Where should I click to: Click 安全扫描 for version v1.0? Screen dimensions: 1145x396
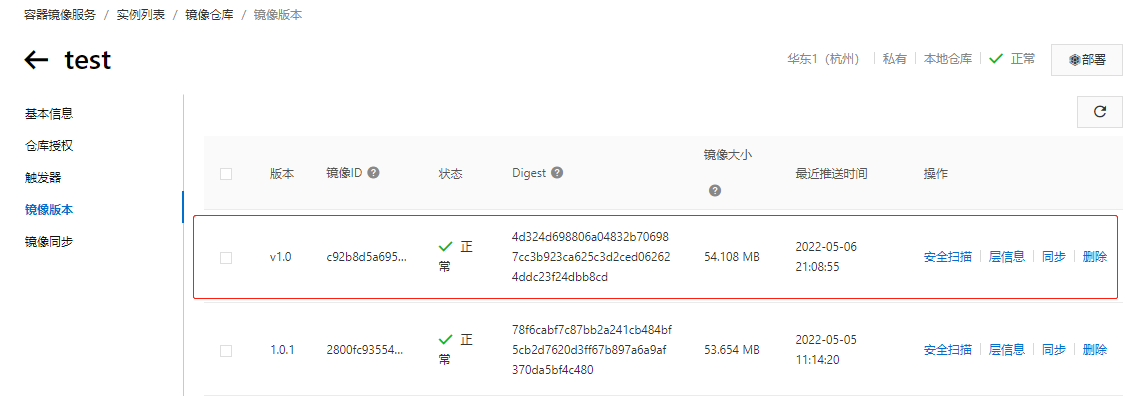click(948, 256)
